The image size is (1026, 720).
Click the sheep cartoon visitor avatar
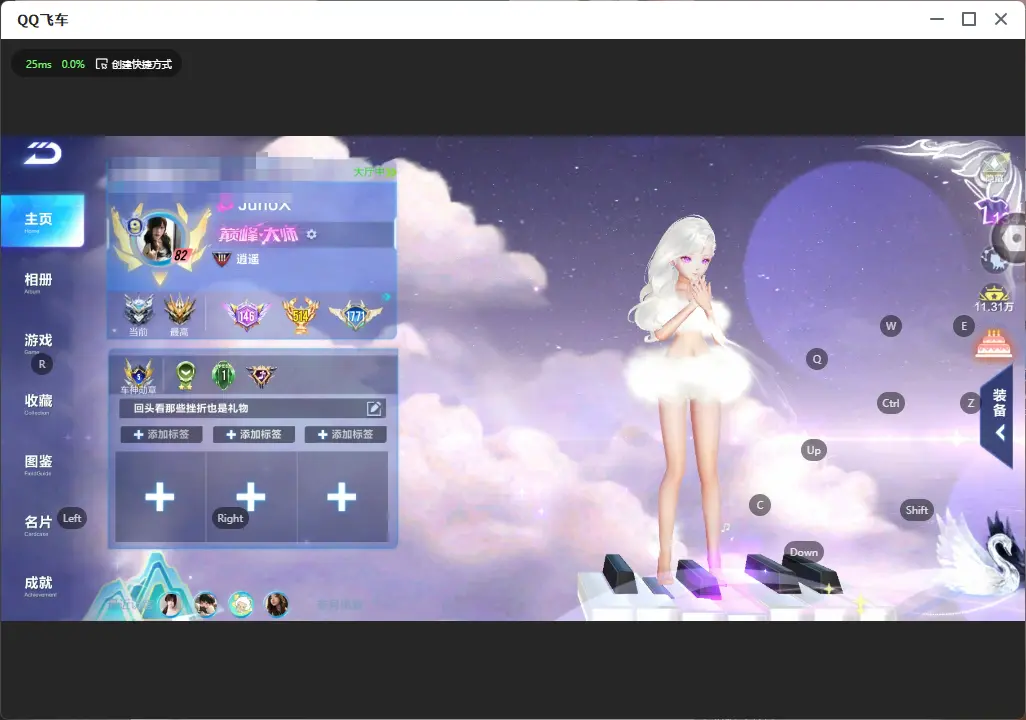click(x=241, y=604)
